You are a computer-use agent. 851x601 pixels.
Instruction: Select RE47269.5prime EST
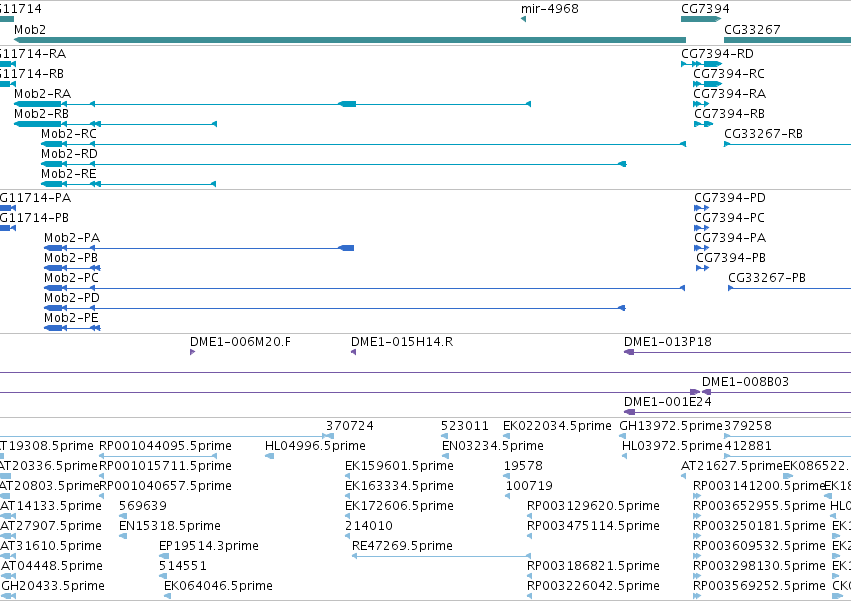[441, 556]
